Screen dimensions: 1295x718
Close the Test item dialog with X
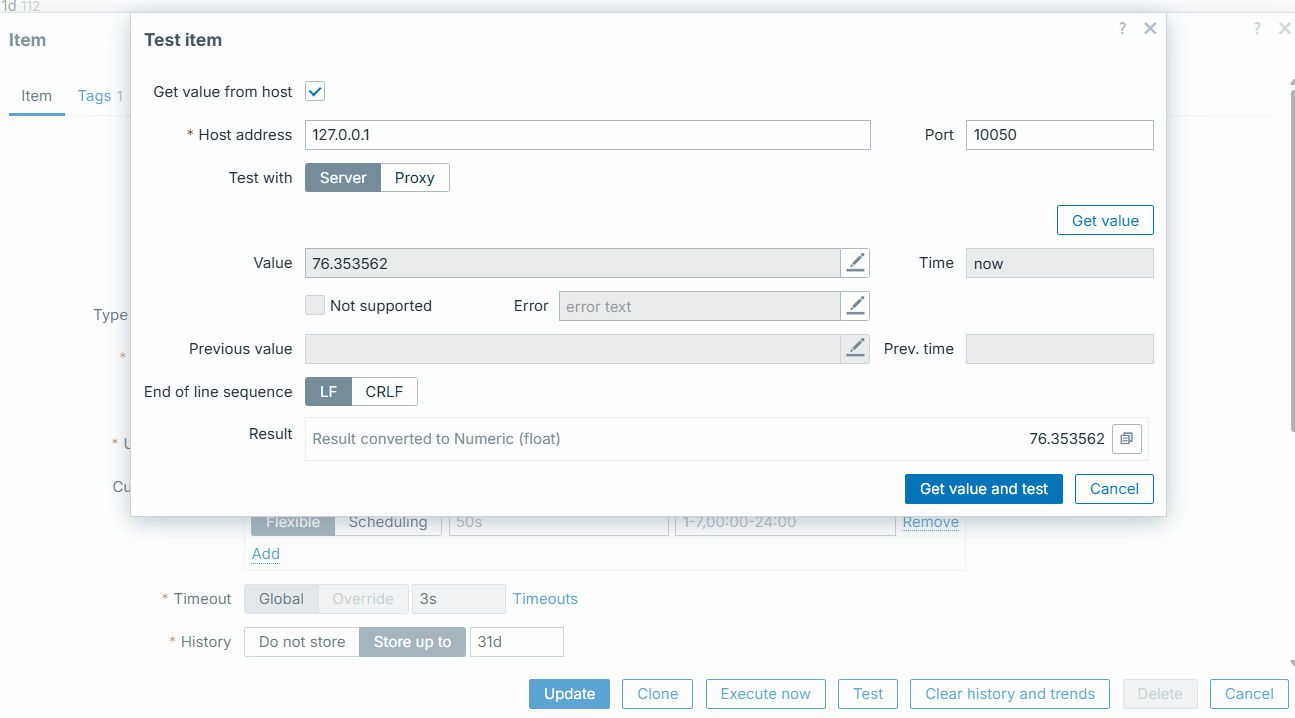pos(1150,29)
